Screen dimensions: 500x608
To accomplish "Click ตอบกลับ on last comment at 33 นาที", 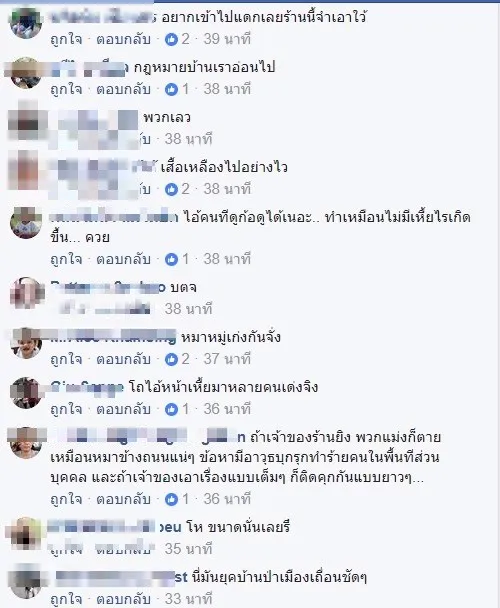I will tap(123, 599).
